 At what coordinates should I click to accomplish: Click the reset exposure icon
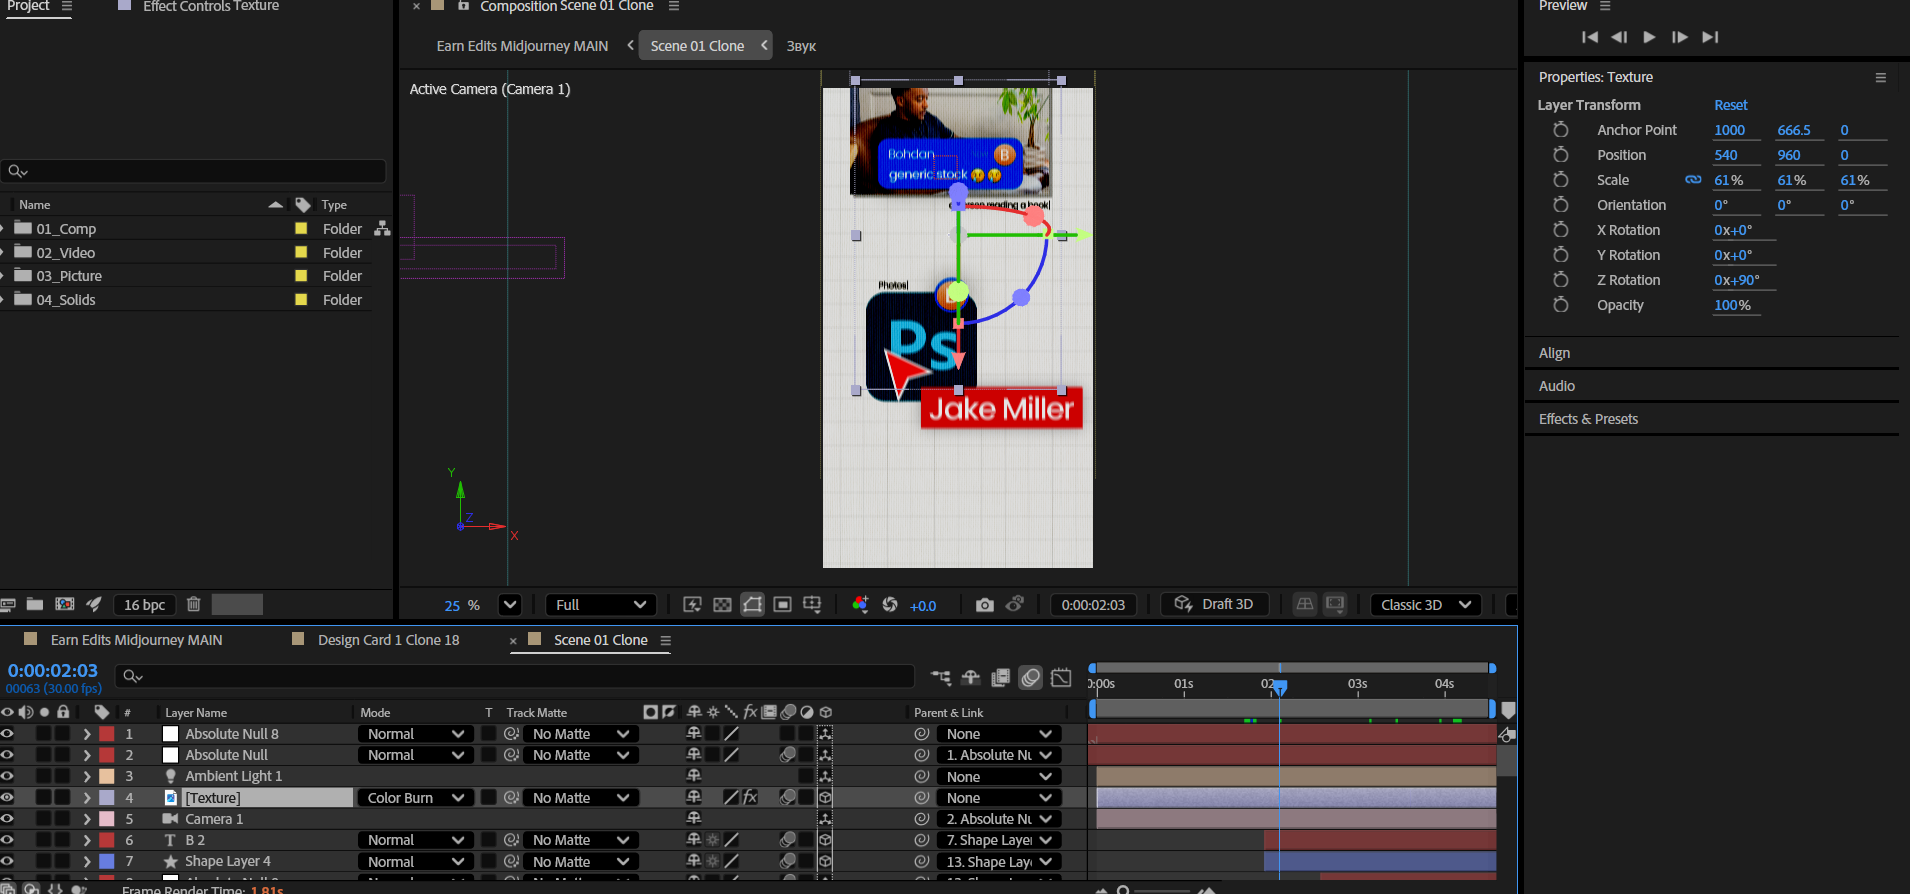pyautogui.click(x=889, y=605)
